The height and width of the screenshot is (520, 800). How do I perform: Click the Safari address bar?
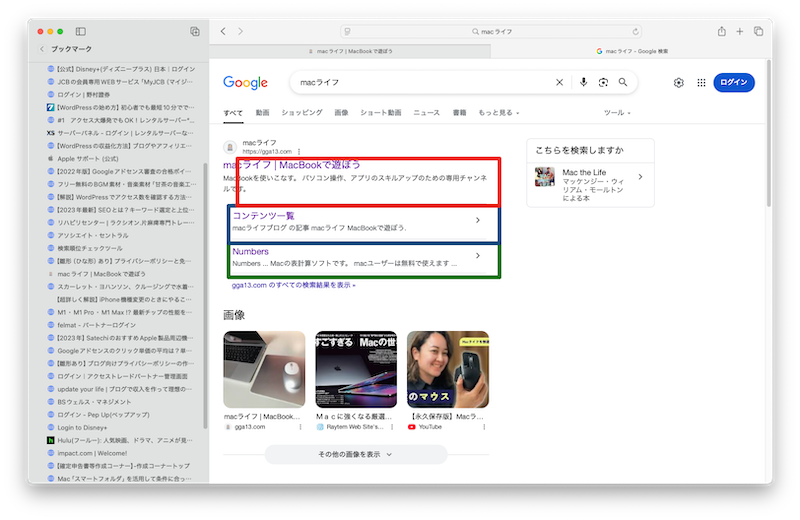pyautogui.click(x=491, y=32)
